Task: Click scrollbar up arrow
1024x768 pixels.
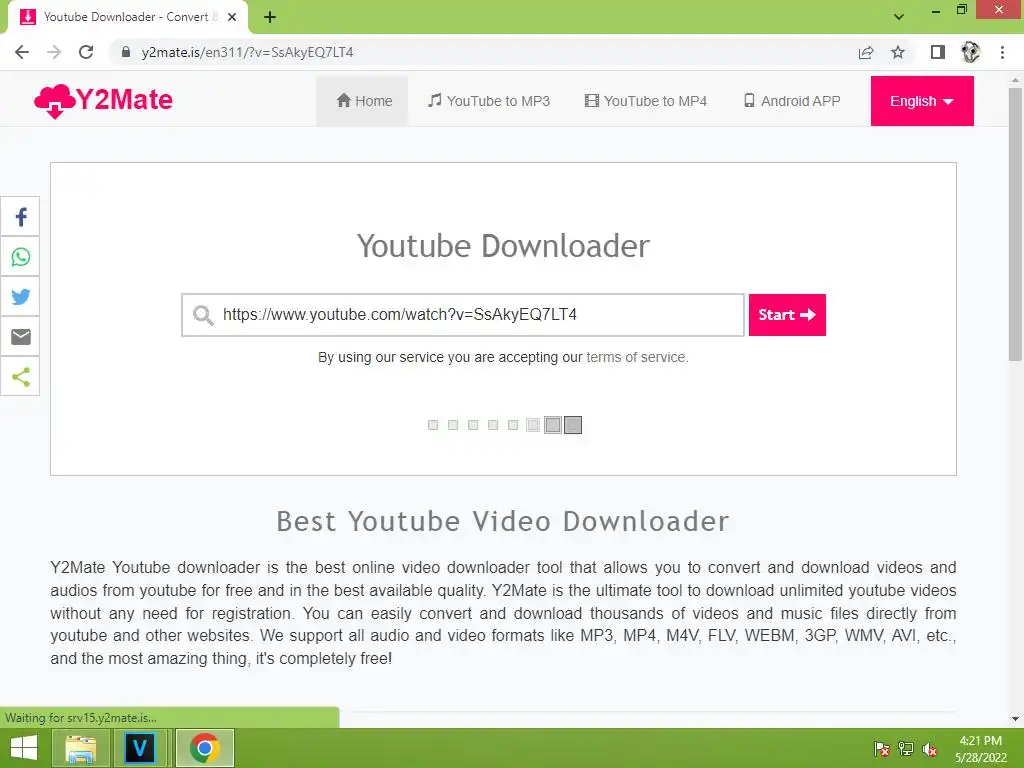Action: point(1015,80)
